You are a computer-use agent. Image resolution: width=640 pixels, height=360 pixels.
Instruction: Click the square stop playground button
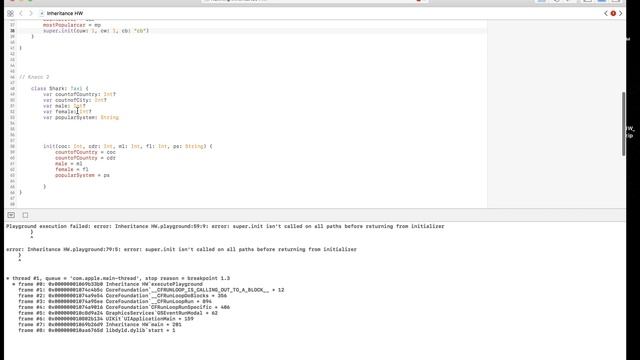[x=25, y=215]
